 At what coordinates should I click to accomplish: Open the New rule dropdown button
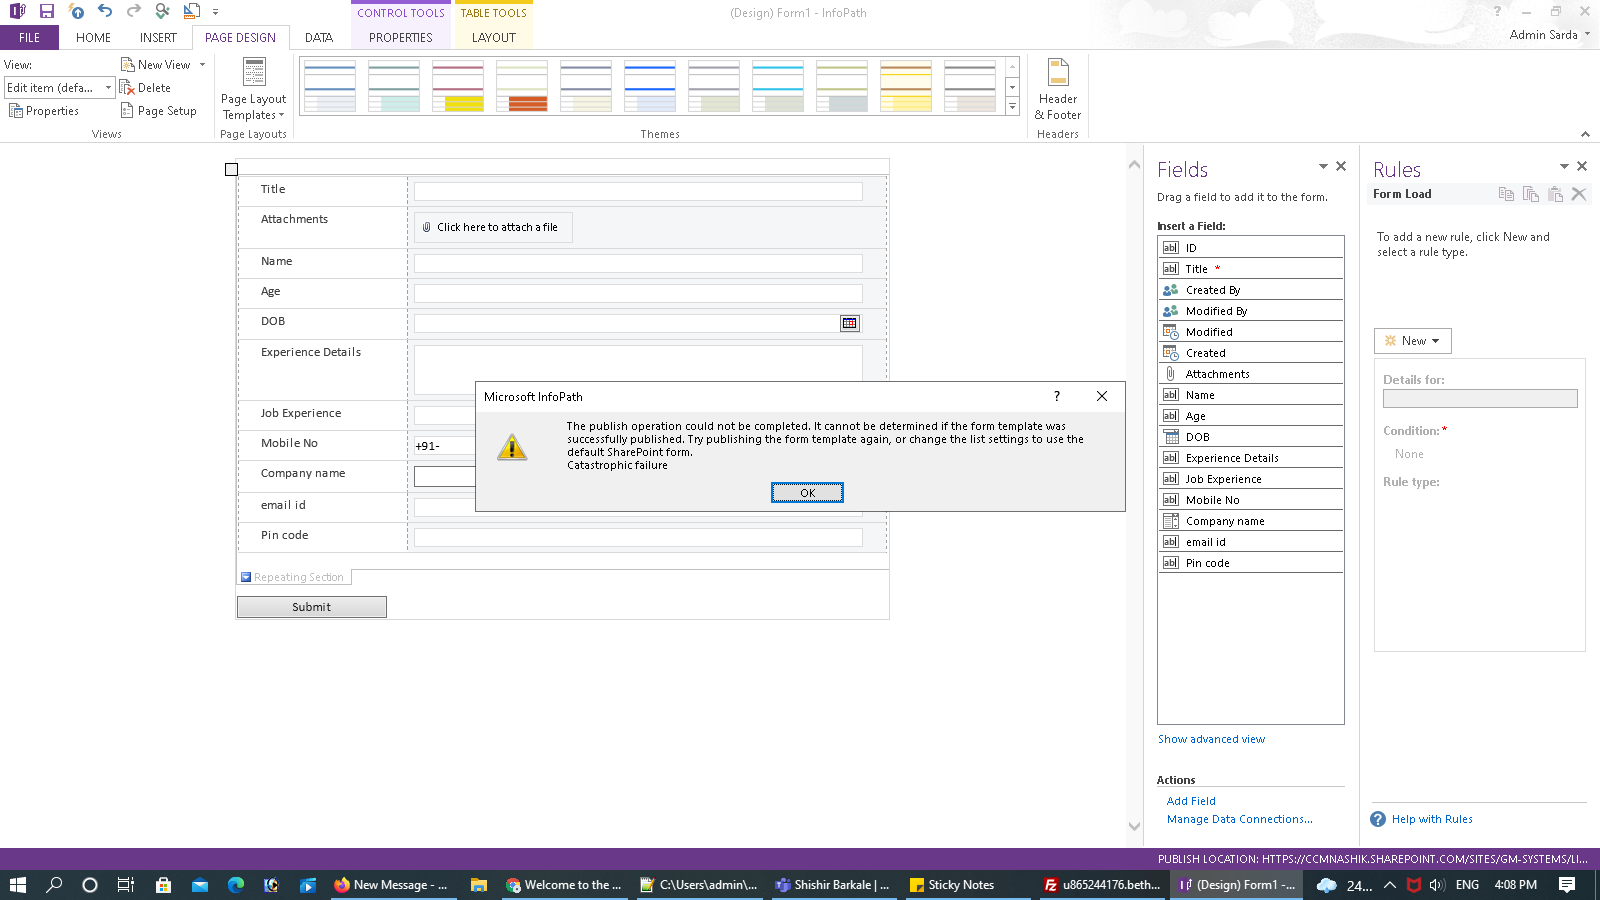pyautogui.click(x=1412, y=341)
